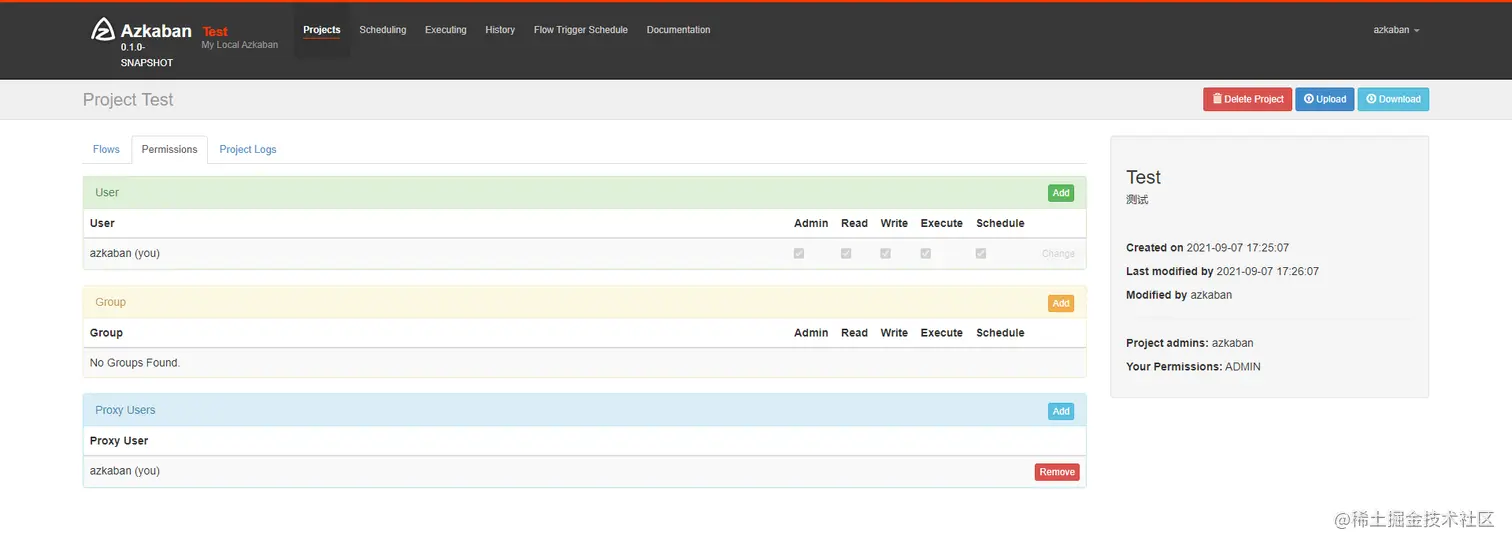
Task: Go to Scheduling page
Action: pos(383,30)
